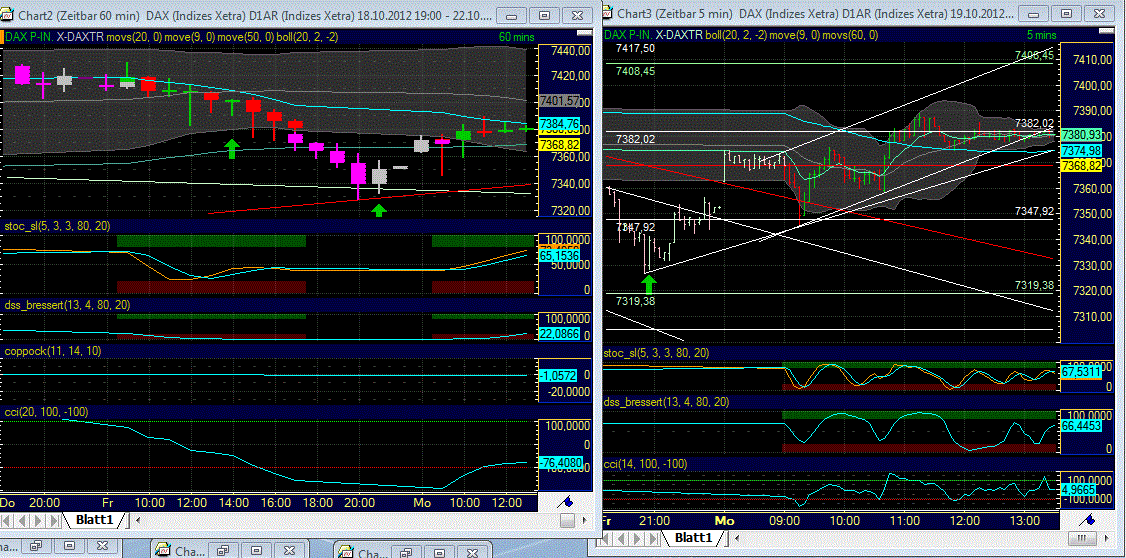The width and height of the screenshot is (1126, 558).
Task: Click the 21:00 time label in Chart3
Action: (x=655, y=519)
